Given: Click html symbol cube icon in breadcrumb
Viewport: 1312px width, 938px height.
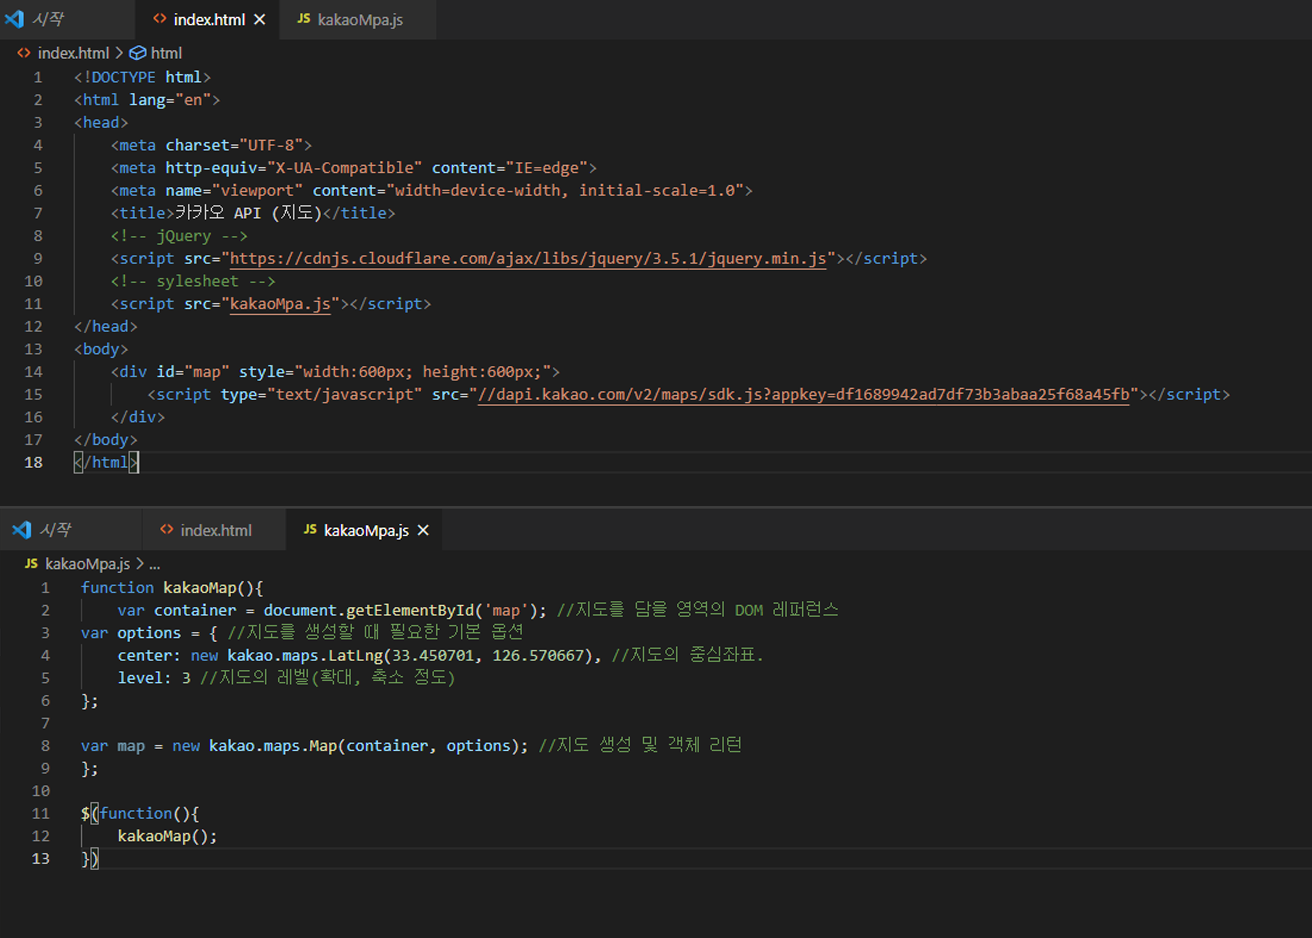Looking at the screenshot, I should 138,53.
